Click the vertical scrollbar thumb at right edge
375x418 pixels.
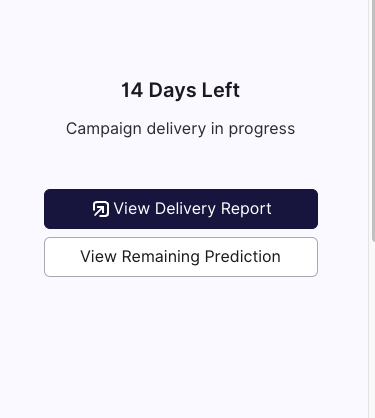click(373, 120)
